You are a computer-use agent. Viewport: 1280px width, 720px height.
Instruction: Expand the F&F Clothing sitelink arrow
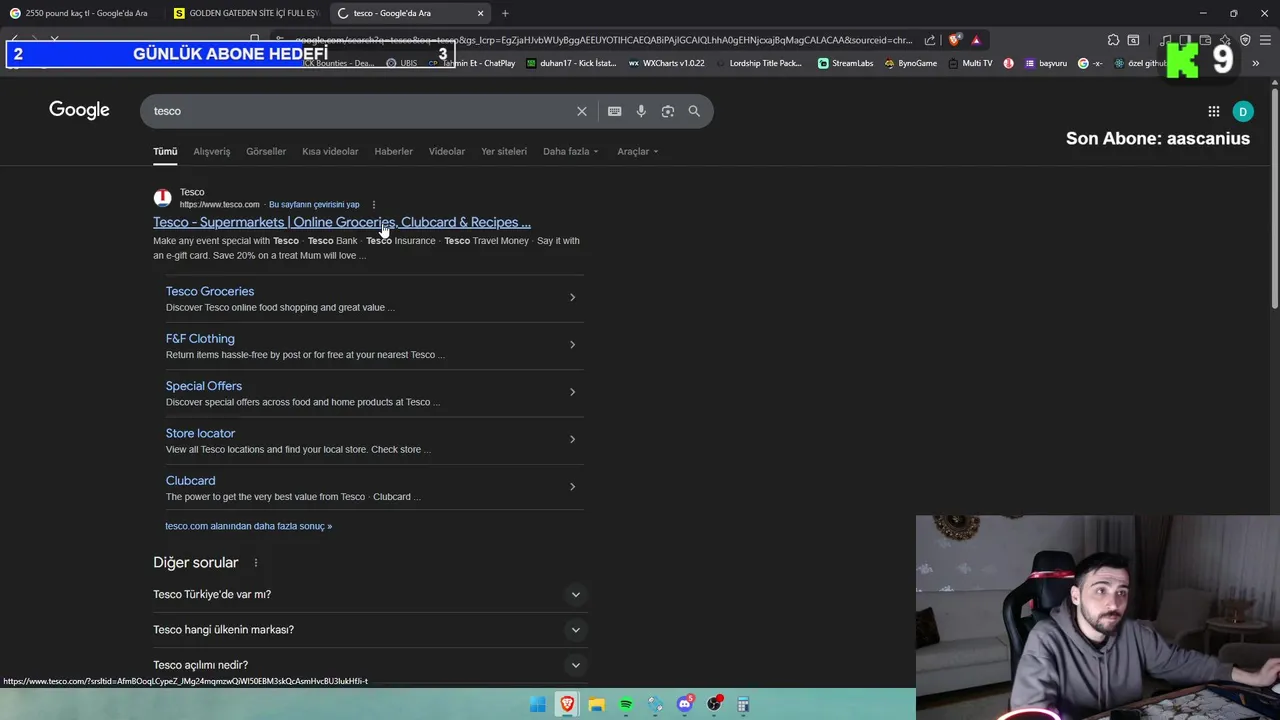pos(572,345)
